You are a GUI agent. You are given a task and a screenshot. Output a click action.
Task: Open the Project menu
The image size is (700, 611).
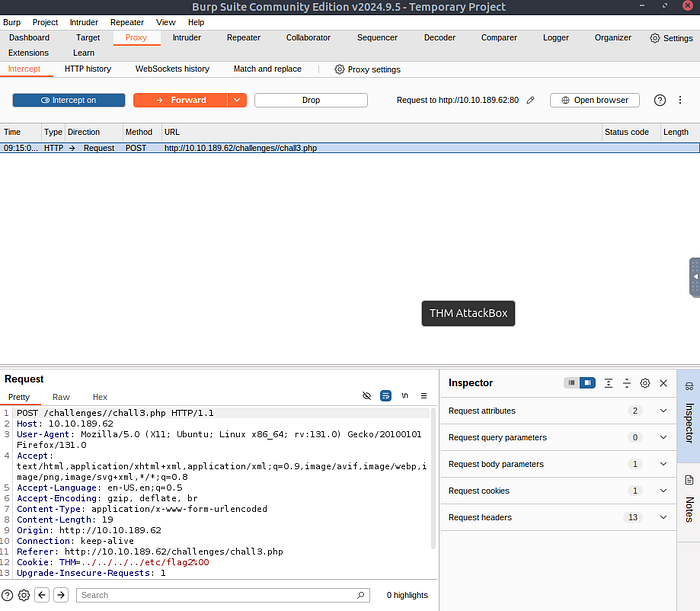click(x=45, y=22)
